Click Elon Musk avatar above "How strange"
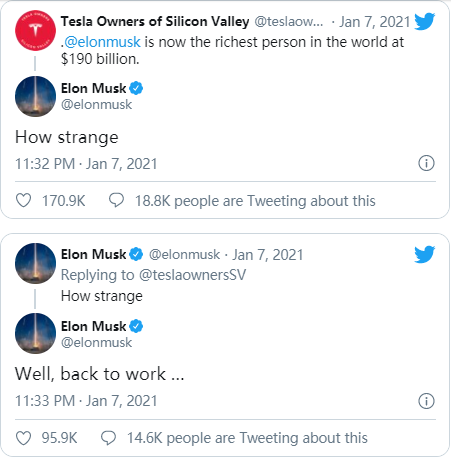 [x=35, y=96]
